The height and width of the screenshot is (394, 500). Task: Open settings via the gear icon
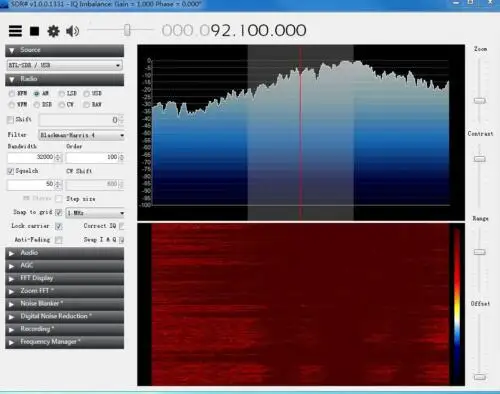click(x=53, y=31)
